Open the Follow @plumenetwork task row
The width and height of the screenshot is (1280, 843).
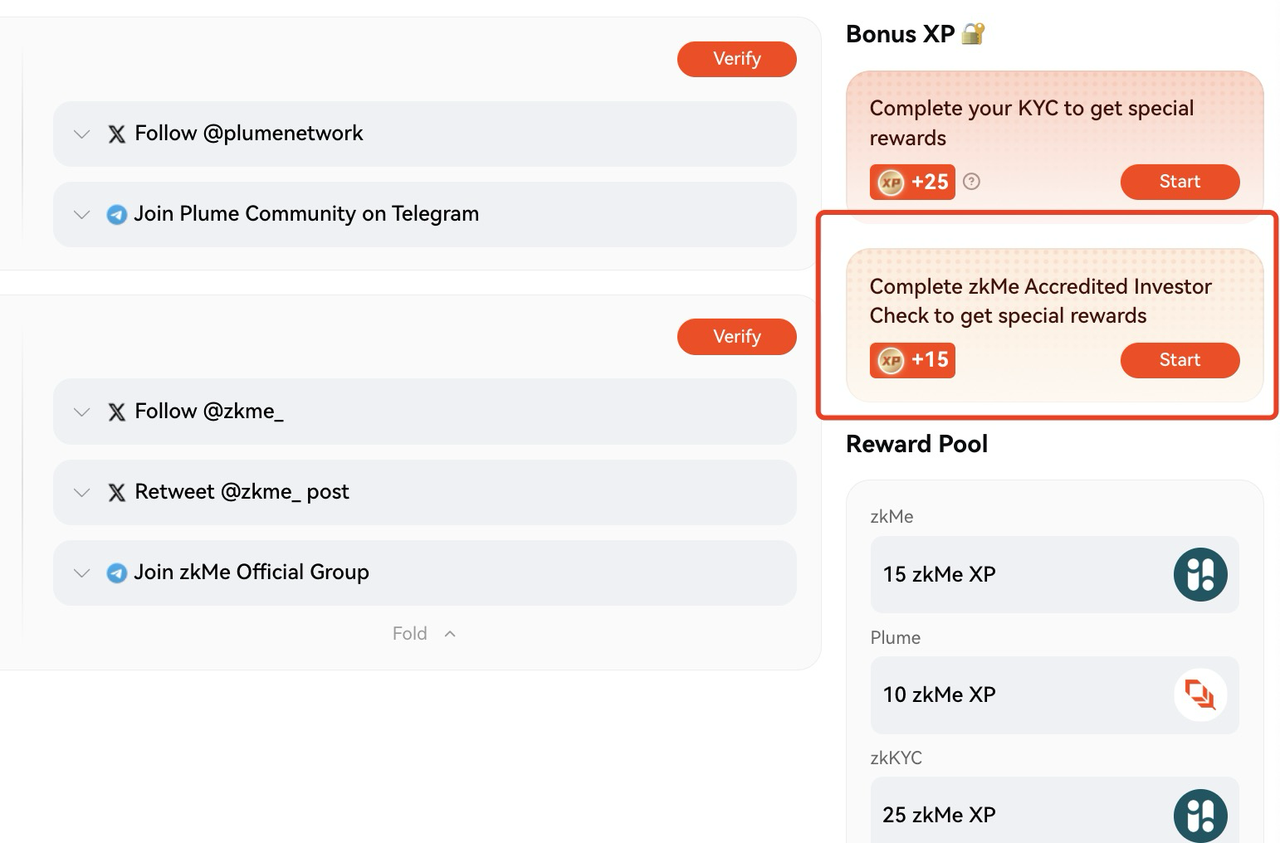point(425,134)
